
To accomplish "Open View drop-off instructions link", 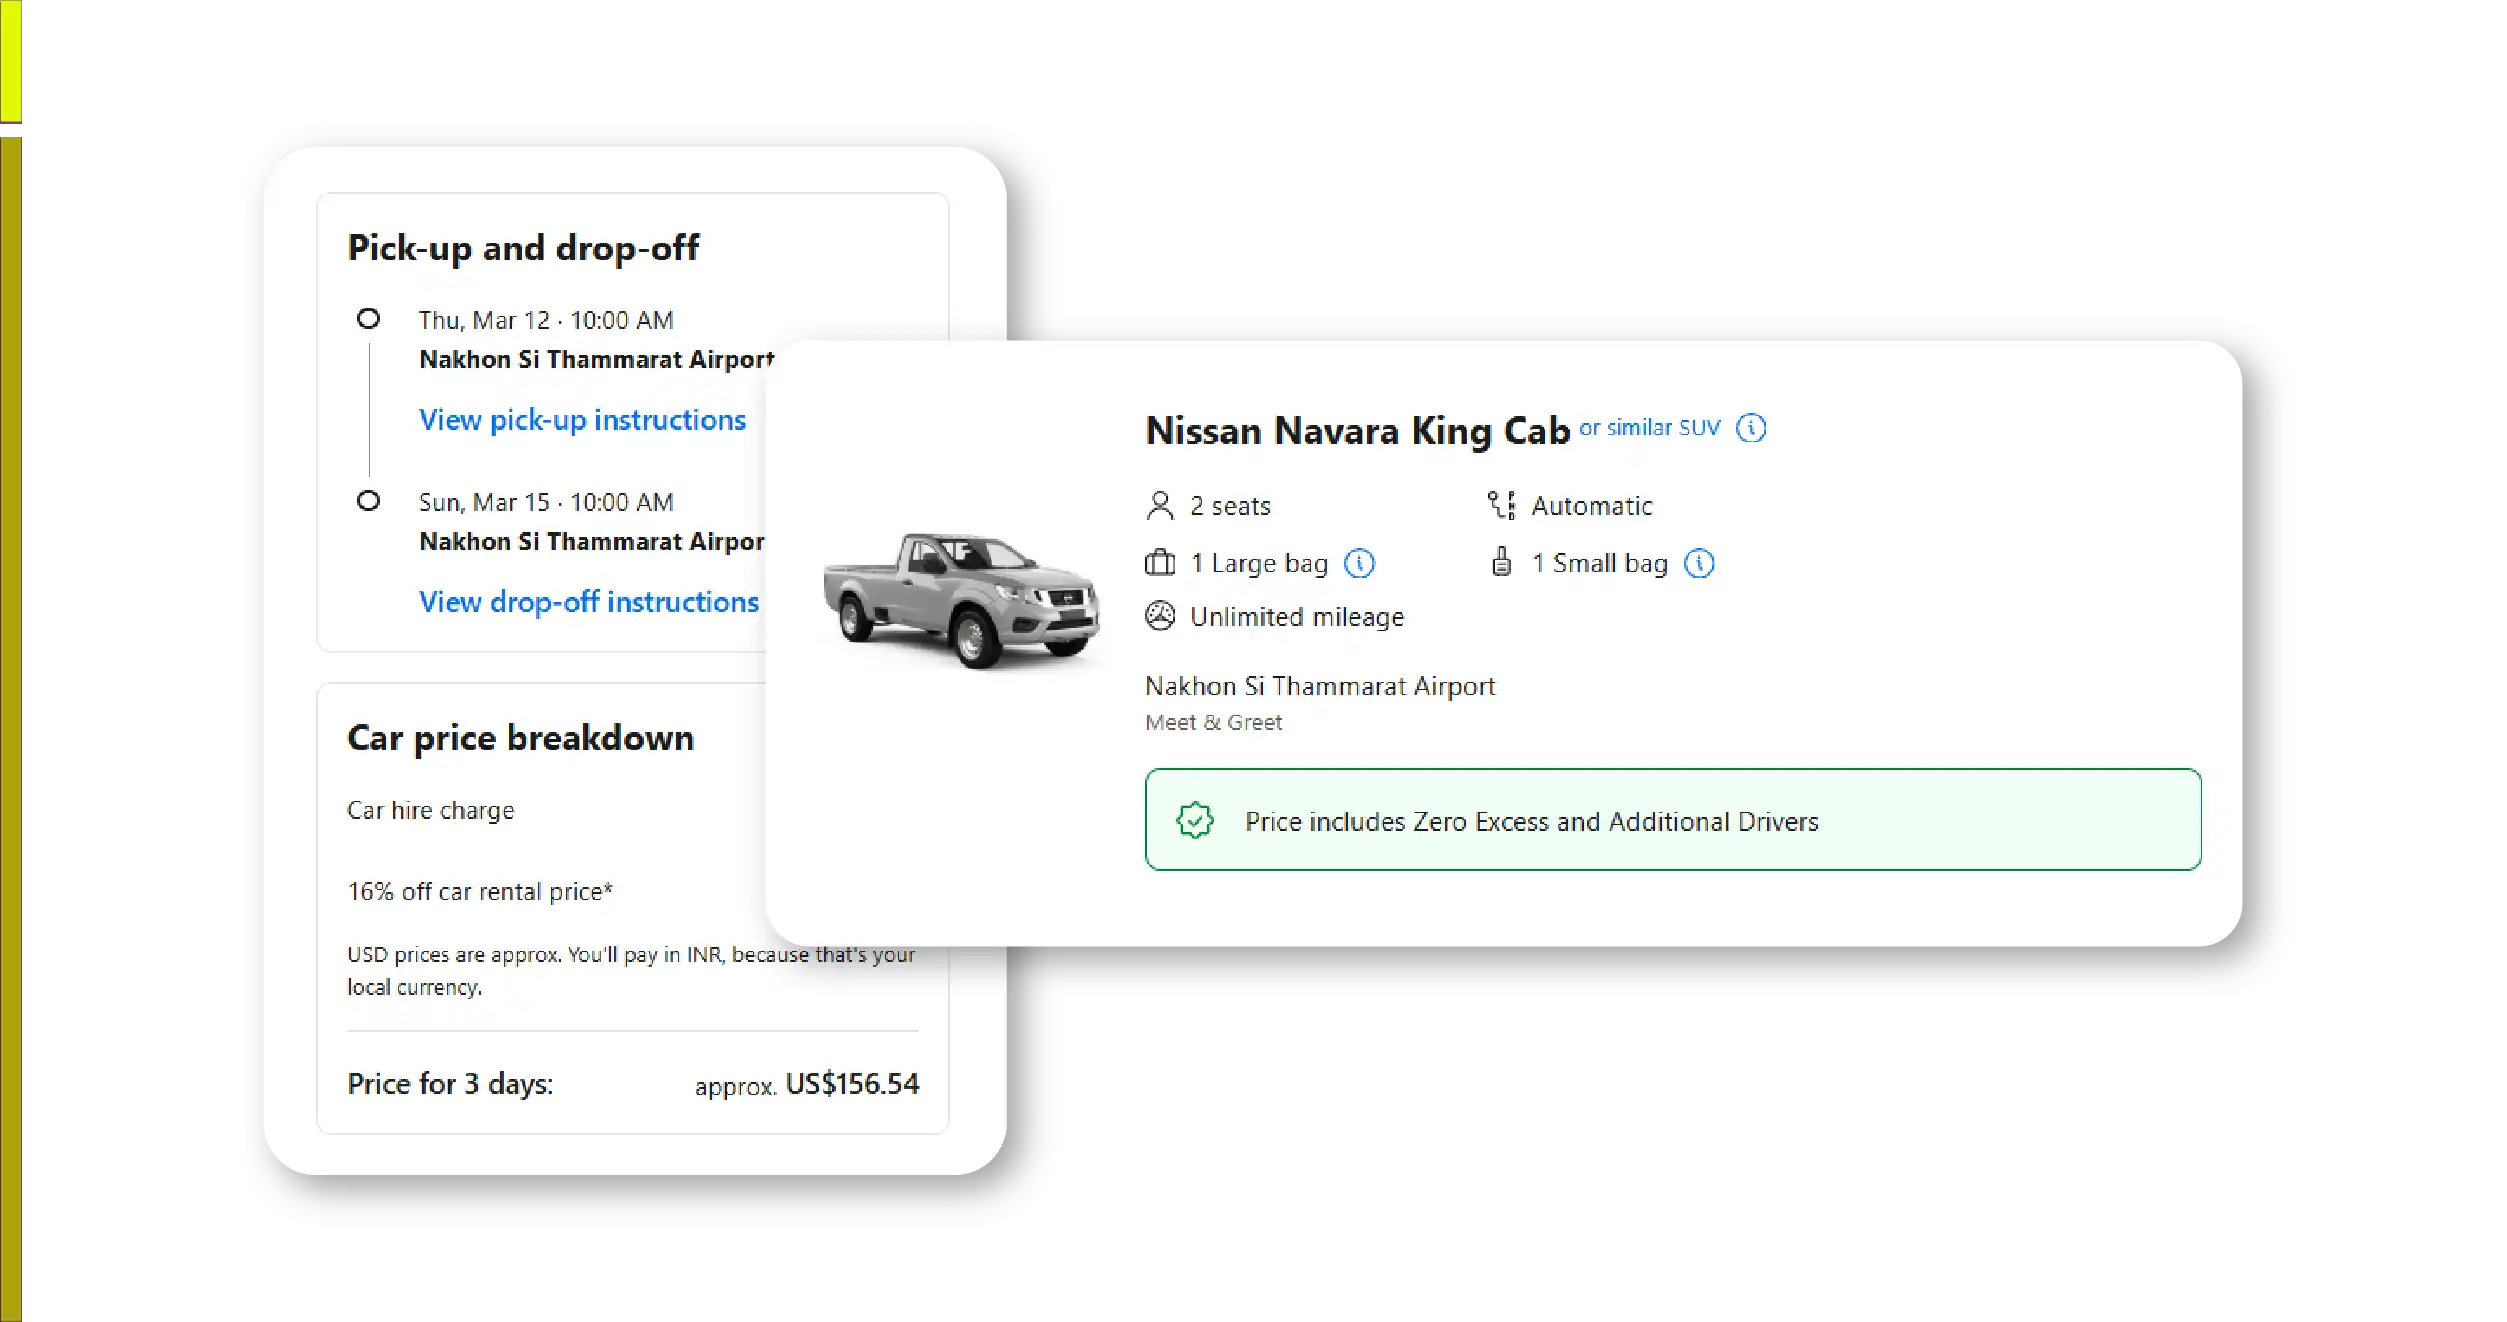I will pos(589,602).
